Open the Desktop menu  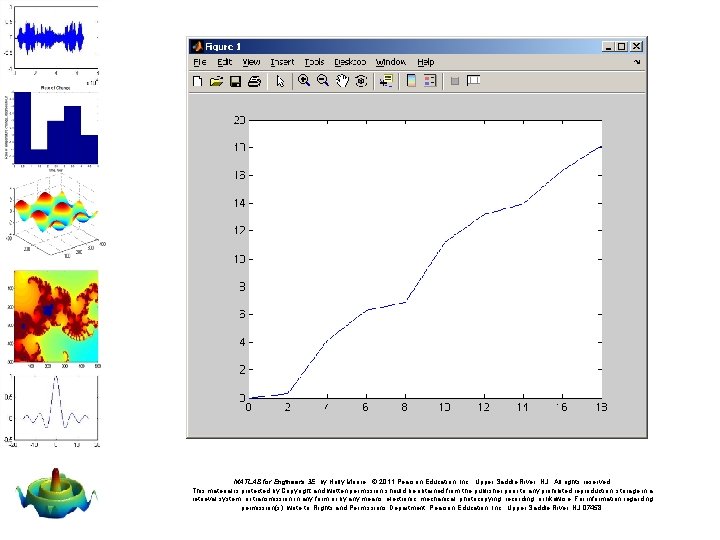pos(350,62)
